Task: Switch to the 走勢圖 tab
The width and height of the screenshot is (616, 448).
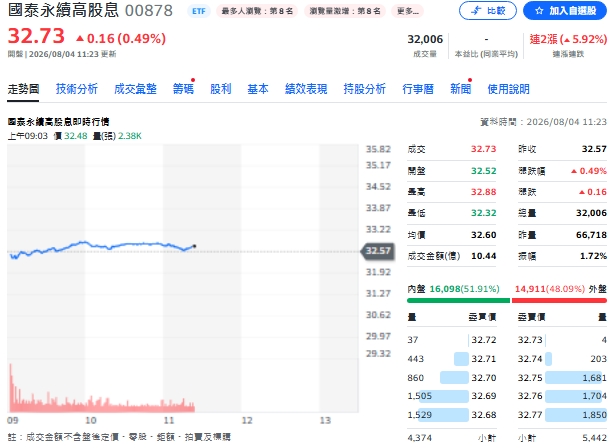Action: (x=23, y=89)
